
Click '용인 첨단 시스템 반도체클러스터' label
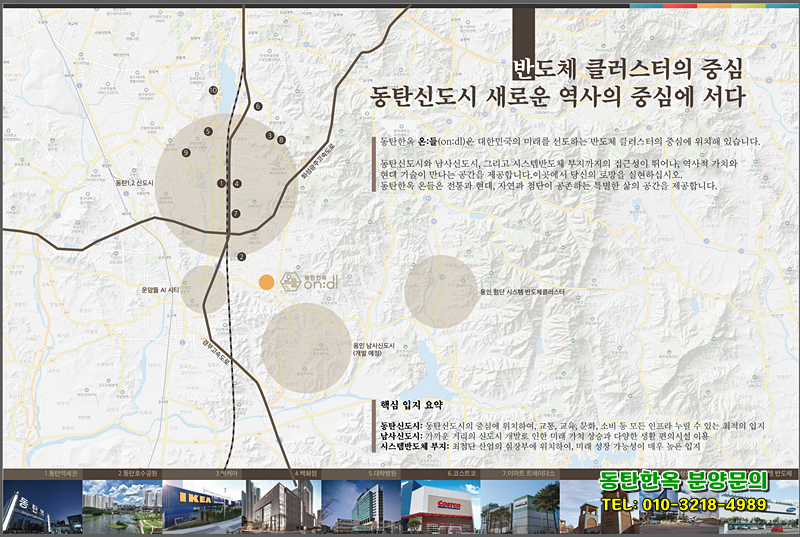coord(522,292)
